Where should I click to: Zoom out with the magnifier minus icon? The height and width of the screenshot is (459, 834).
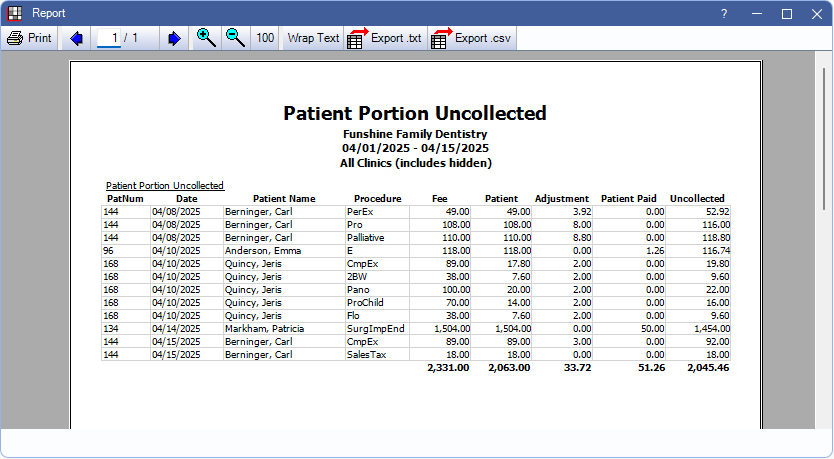click(235, 38)
